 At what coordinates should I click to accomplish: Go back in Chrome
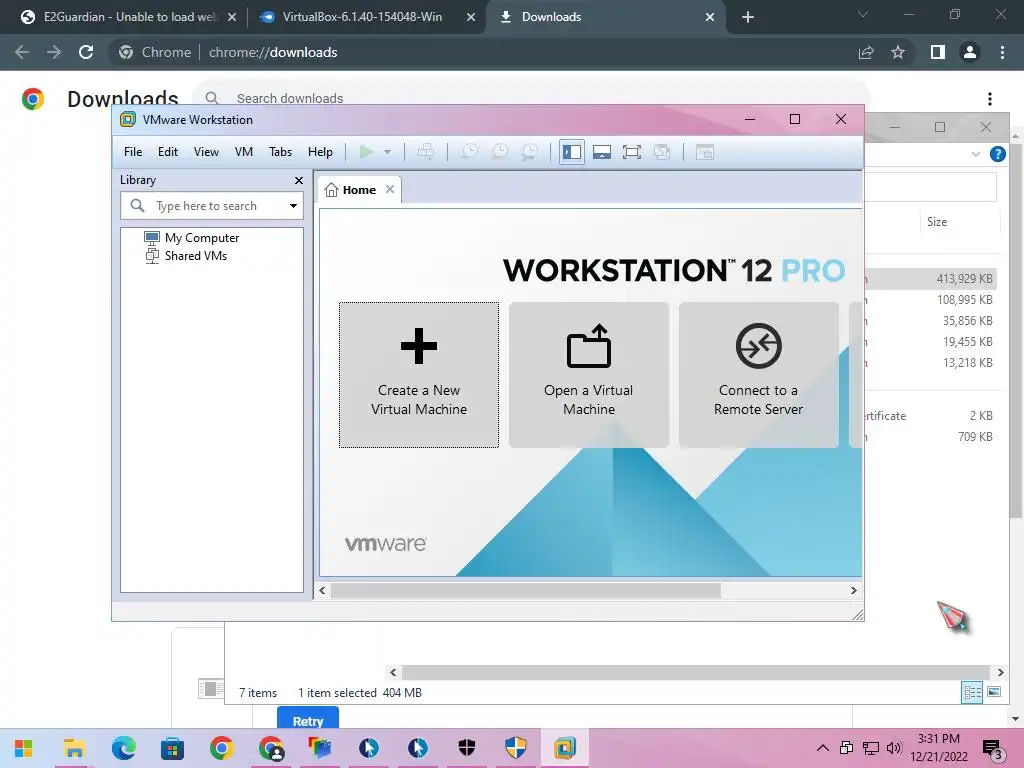22,52
